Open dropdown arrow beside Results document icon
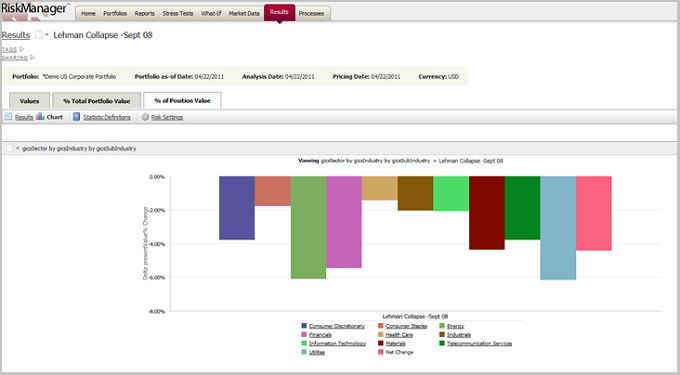 pyautogui.click(x=46, y=35)
